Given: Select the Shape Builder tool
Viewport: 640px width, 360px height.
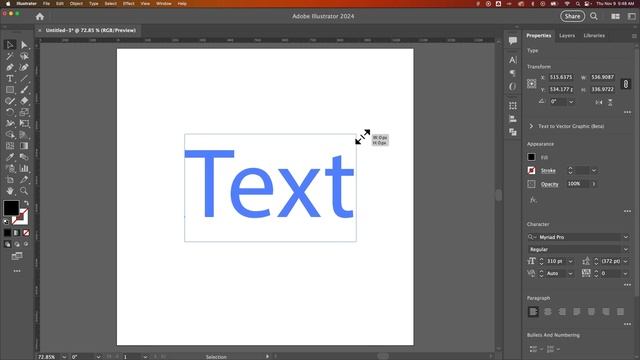Looking at the screenshot, I should pos(10,134).
